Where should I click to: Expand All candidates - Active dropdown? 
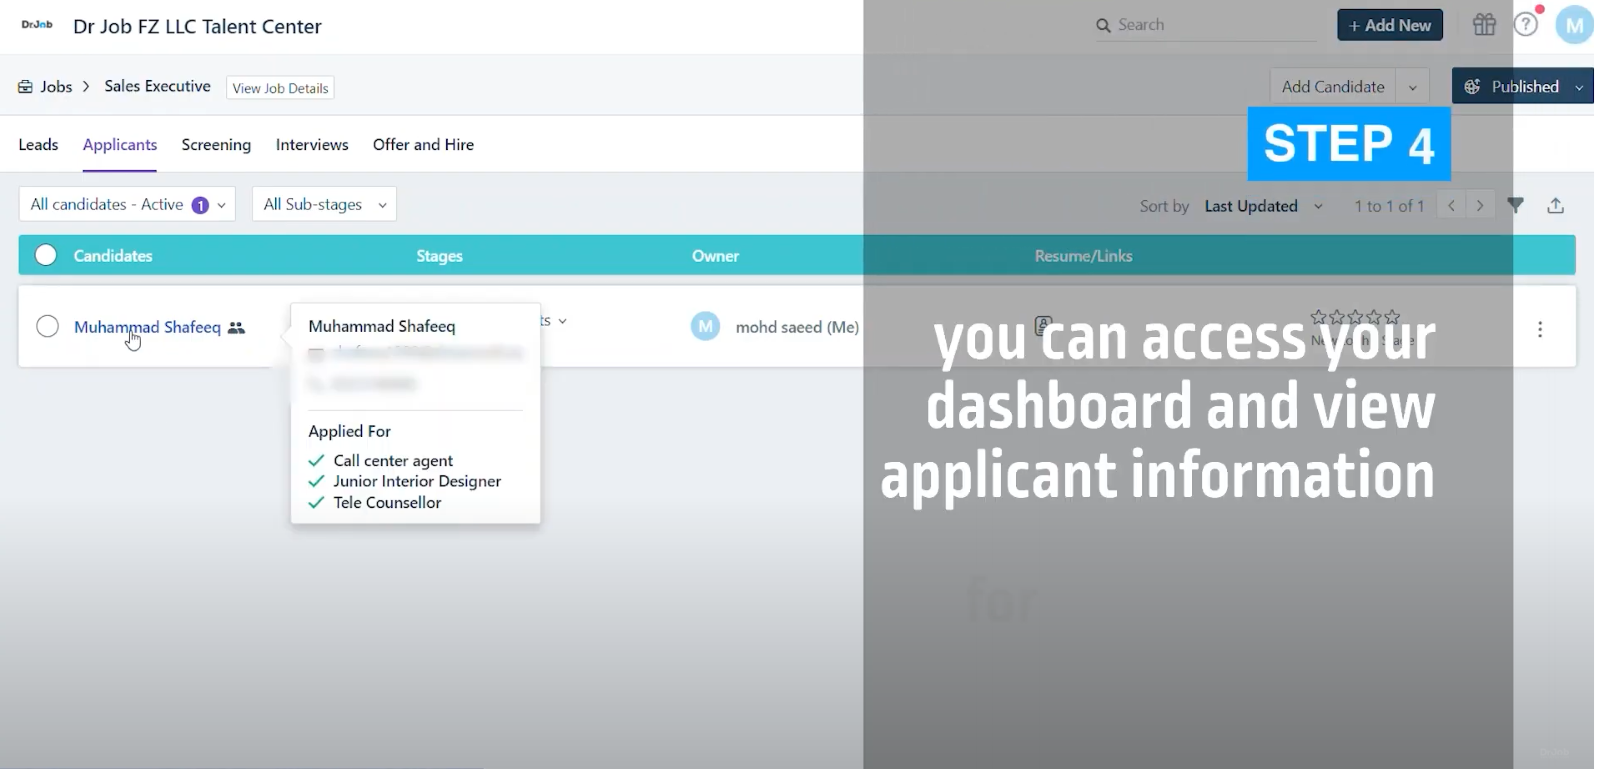click(x=127, y=204)
